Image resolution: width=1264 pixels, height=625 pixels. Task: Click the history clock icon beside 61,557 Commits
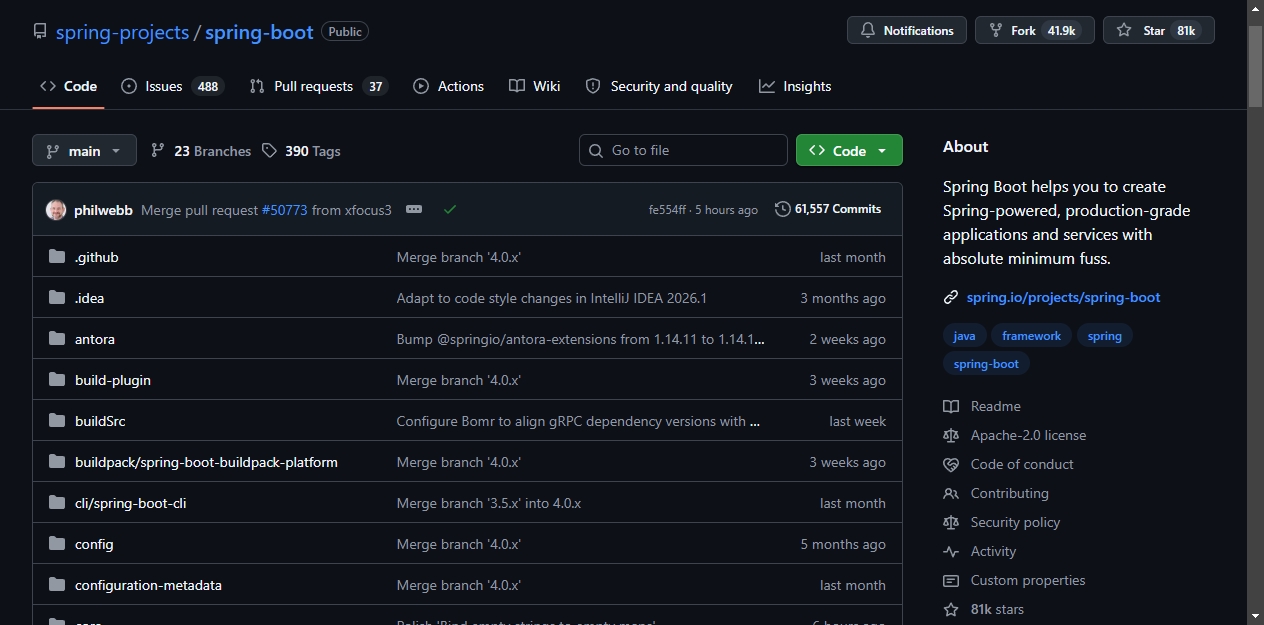(783, 209)
